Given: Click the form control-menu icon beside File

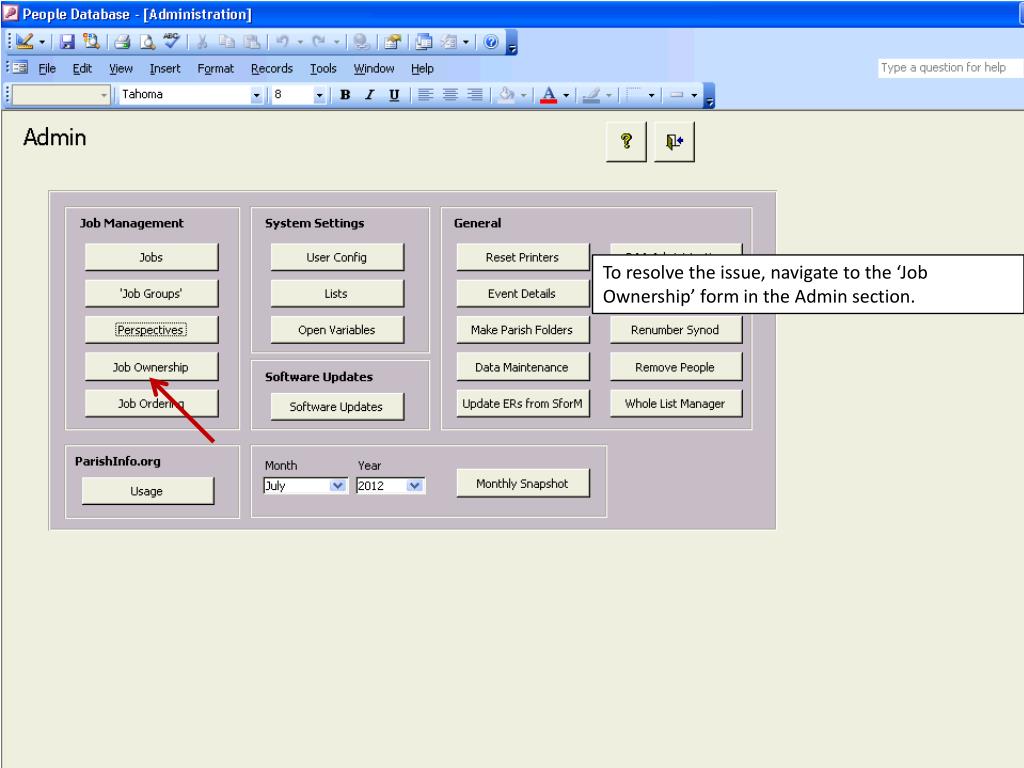Looking at the screenshot, I should [20, 67].
